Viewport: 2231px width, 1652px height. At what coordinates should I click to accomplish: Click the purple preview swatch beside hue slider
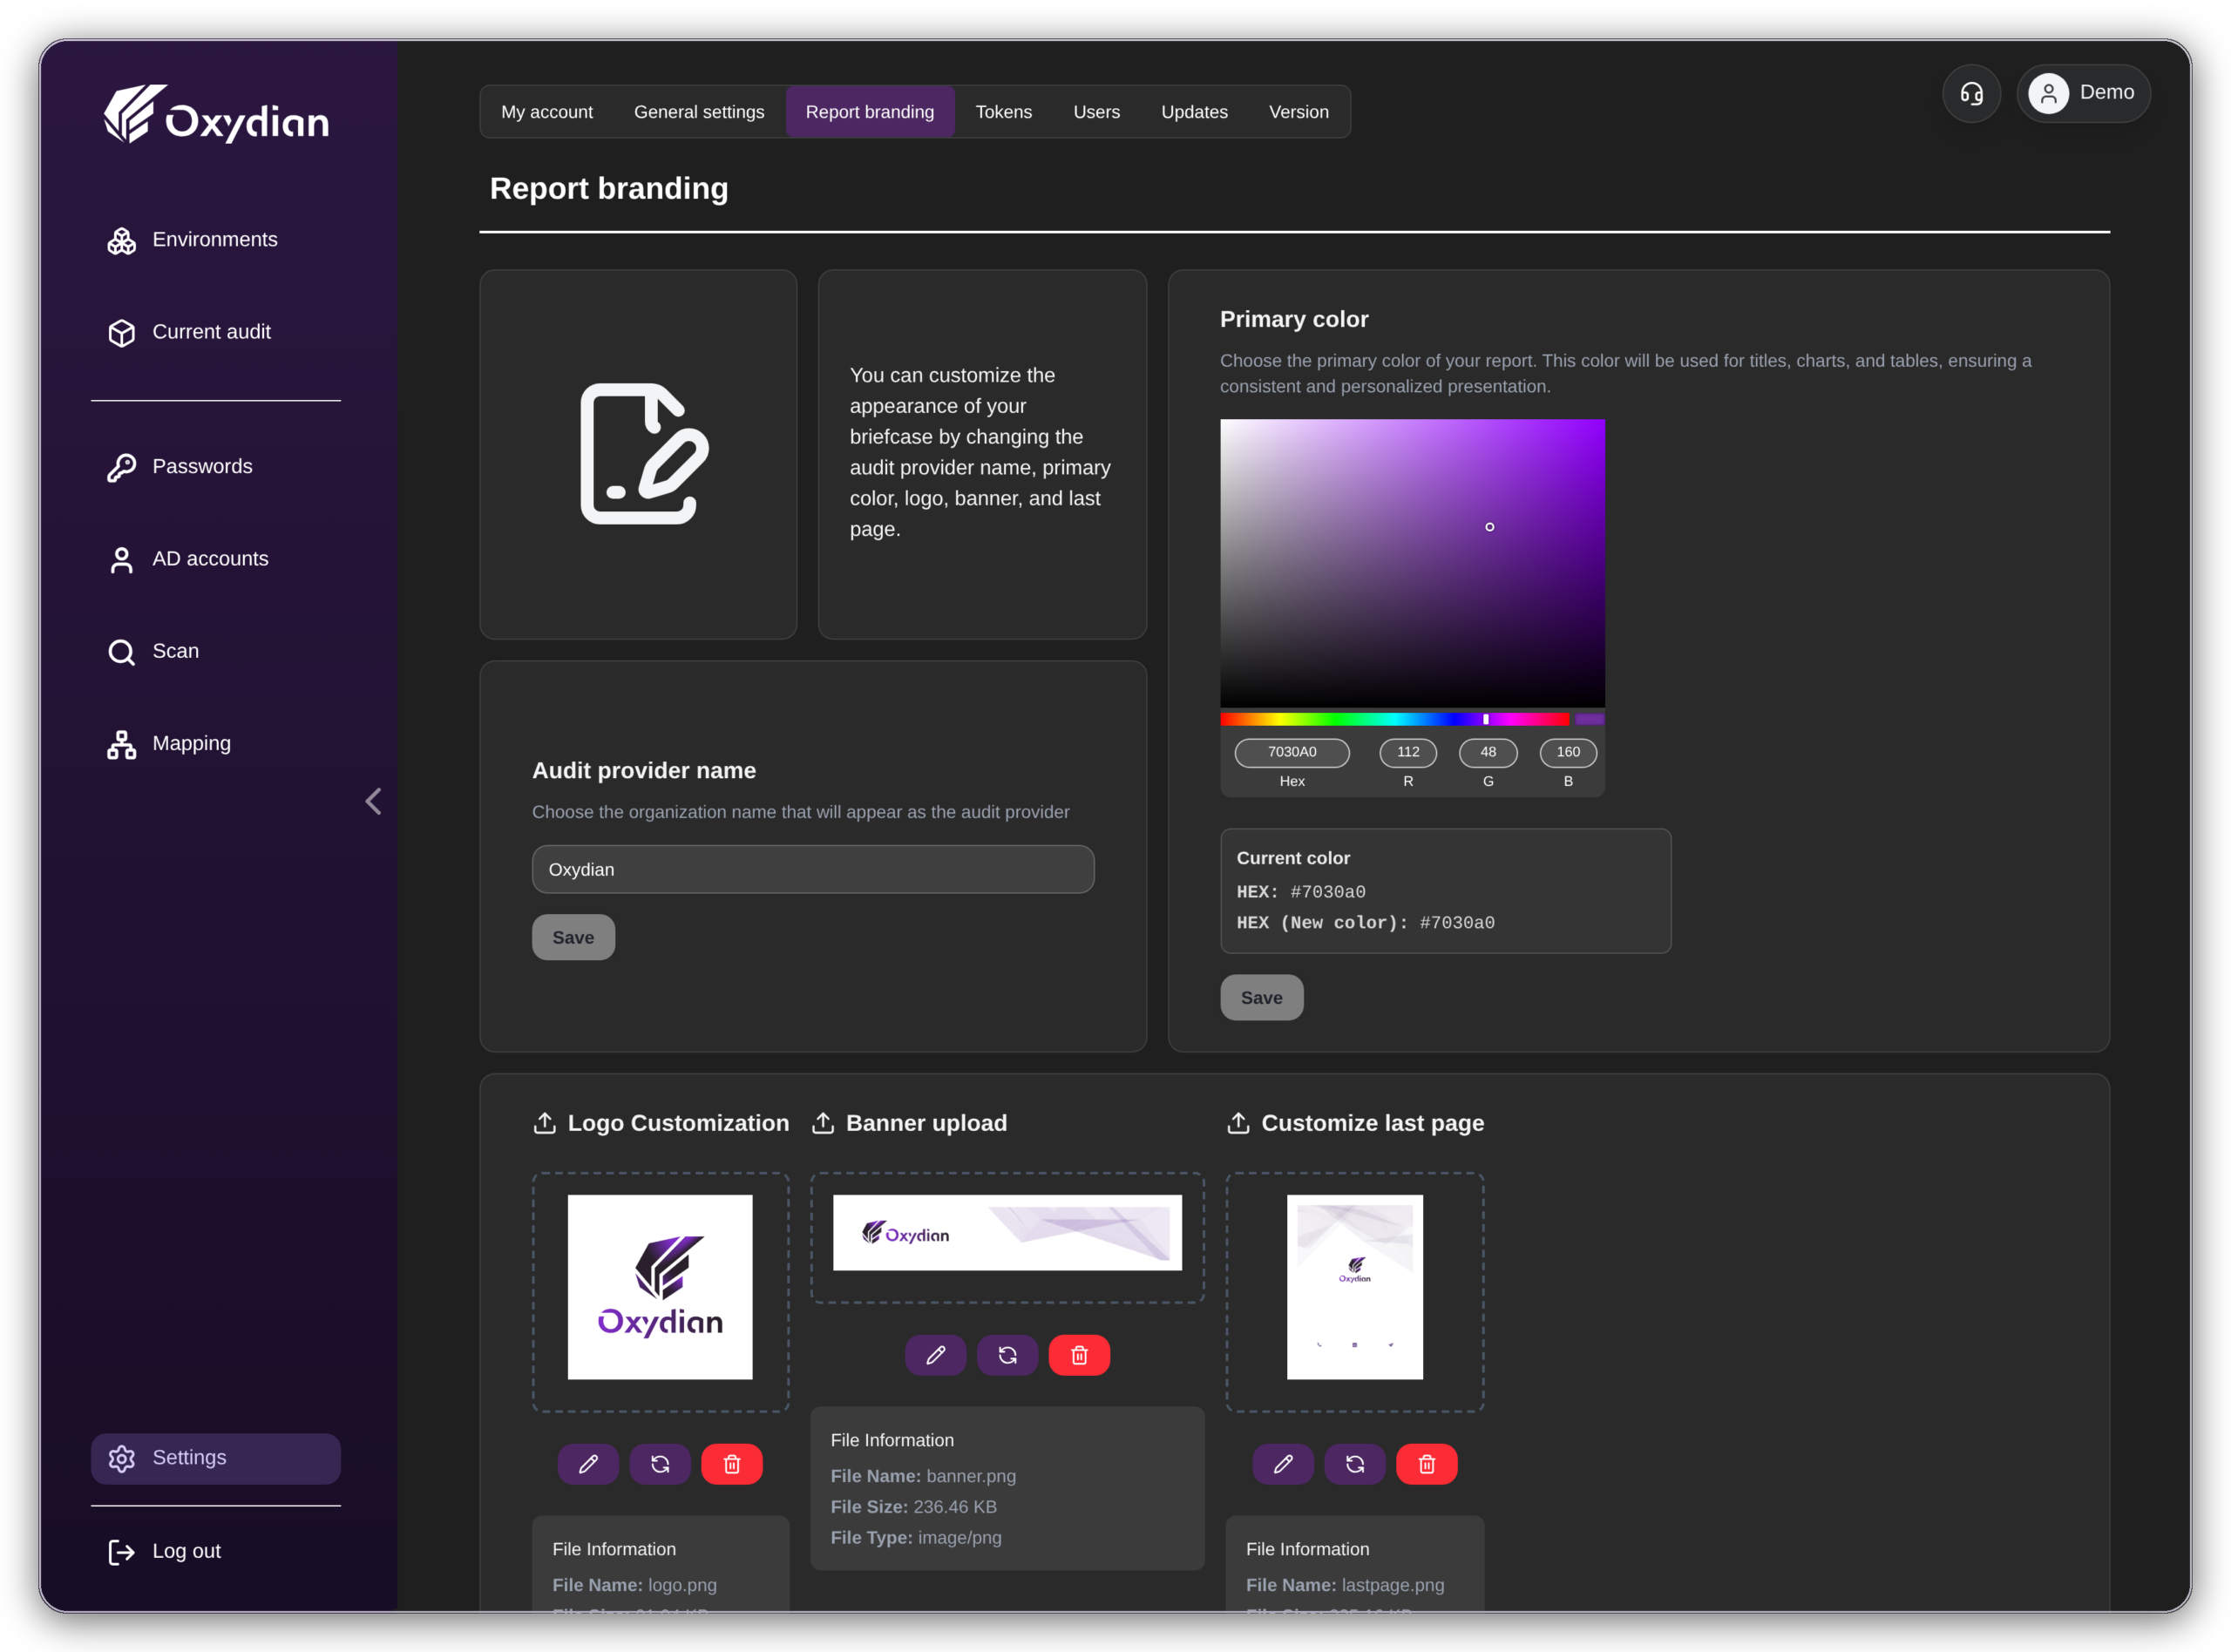coord(1589,719)
